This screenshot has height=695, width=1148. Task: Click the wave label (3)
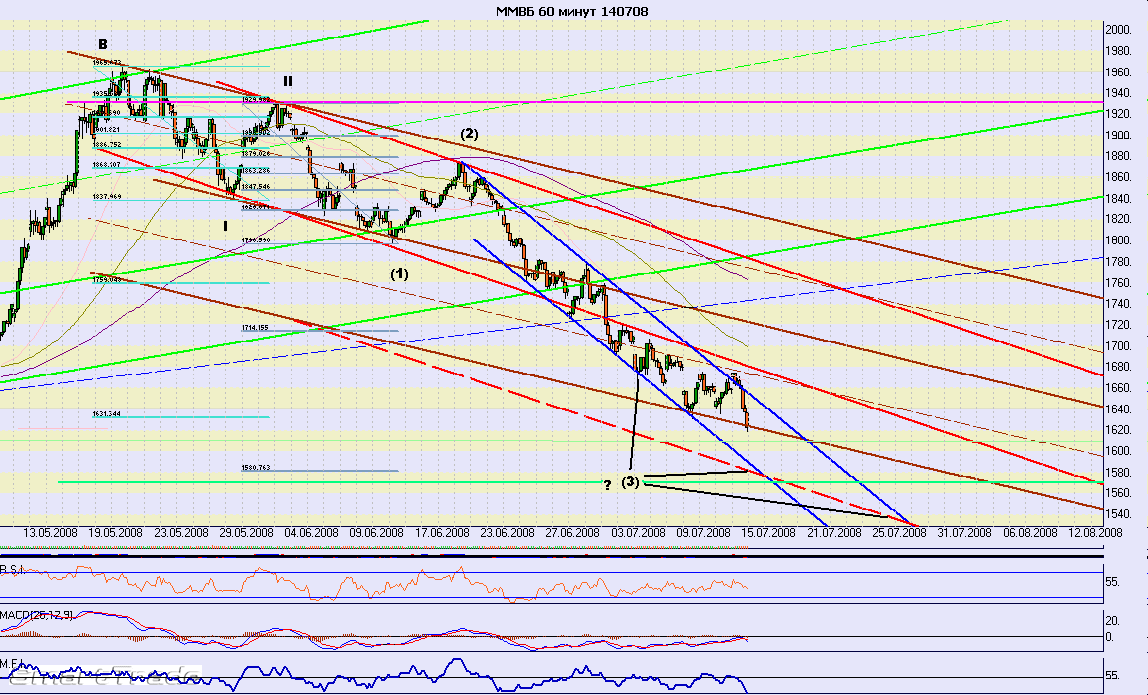tap(630, 482)
